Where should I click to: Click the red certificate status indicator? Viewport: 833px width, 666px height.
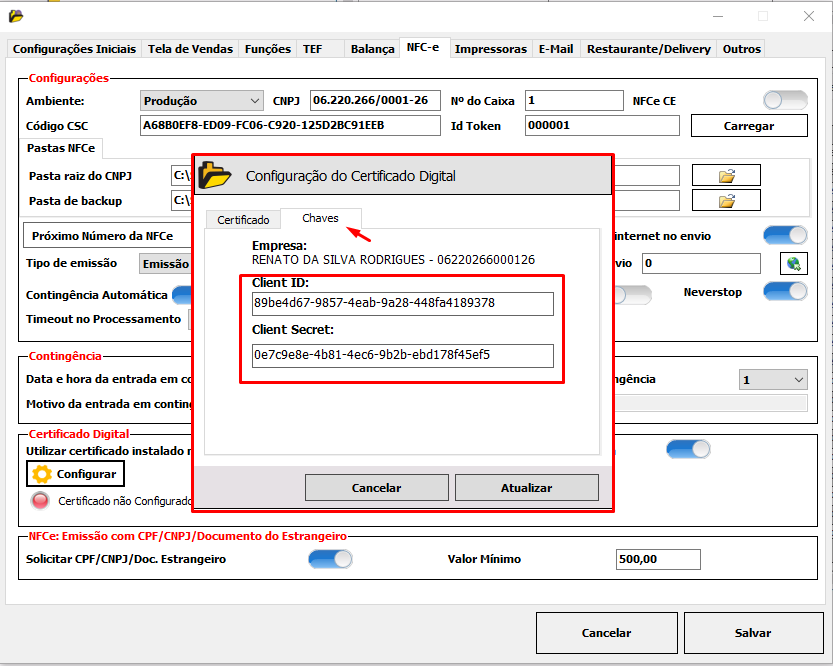41,501
